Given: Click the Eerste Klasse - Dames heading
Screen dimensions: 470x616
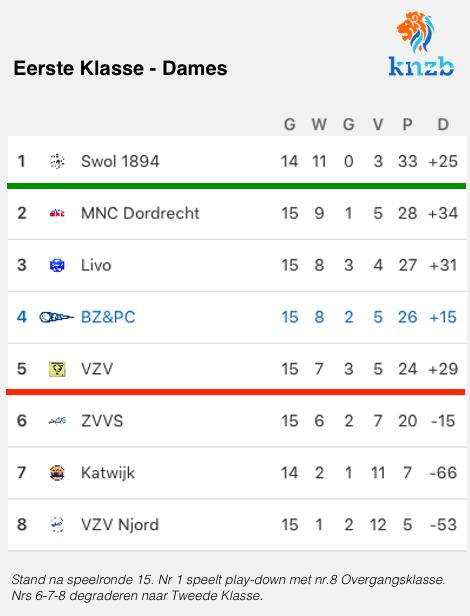Looking at the screenshot, I should point(120,68).
